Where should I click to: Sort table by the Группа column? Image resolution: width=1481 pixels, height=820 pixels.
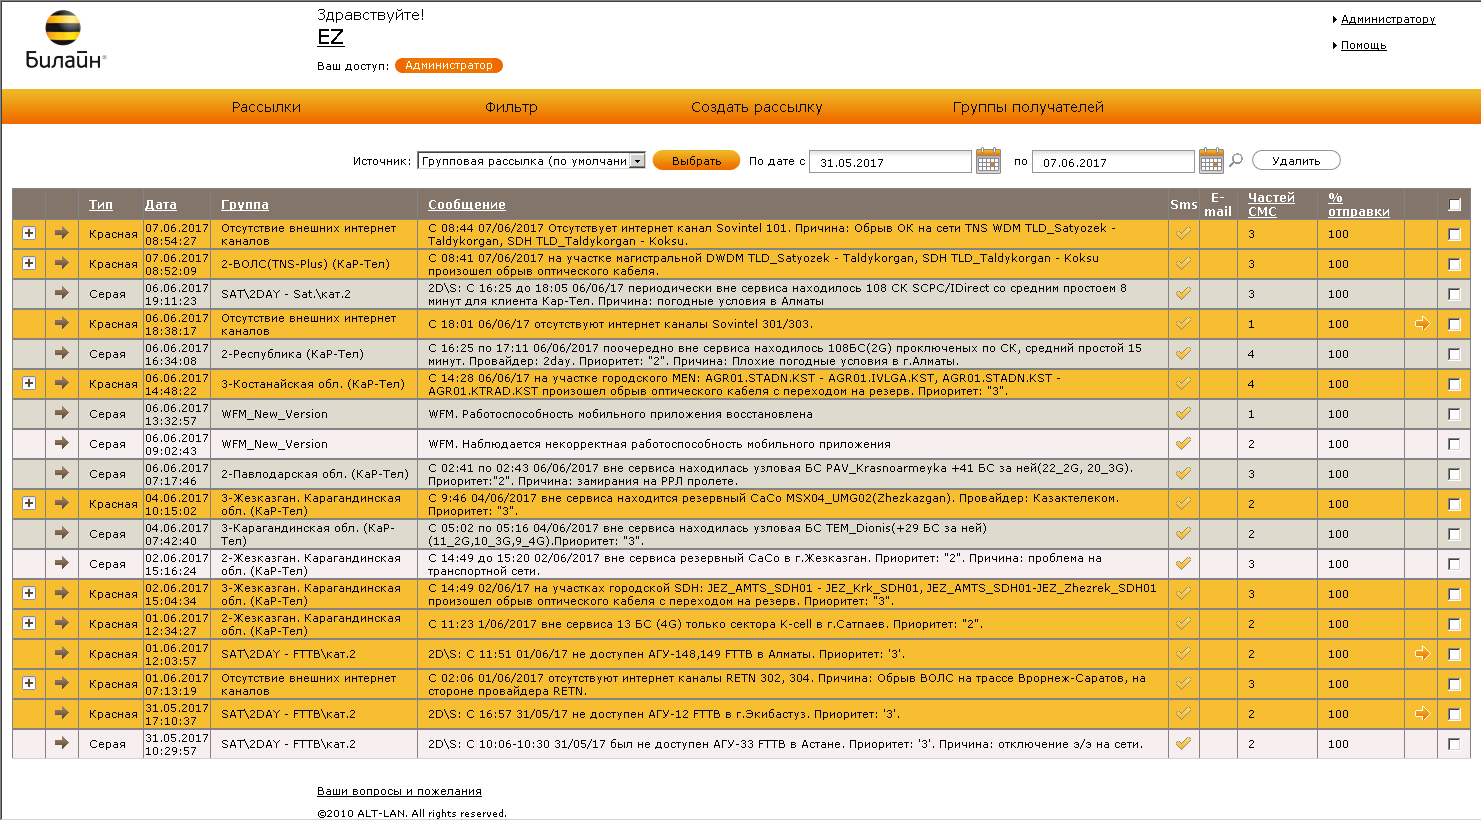(245, 205)
